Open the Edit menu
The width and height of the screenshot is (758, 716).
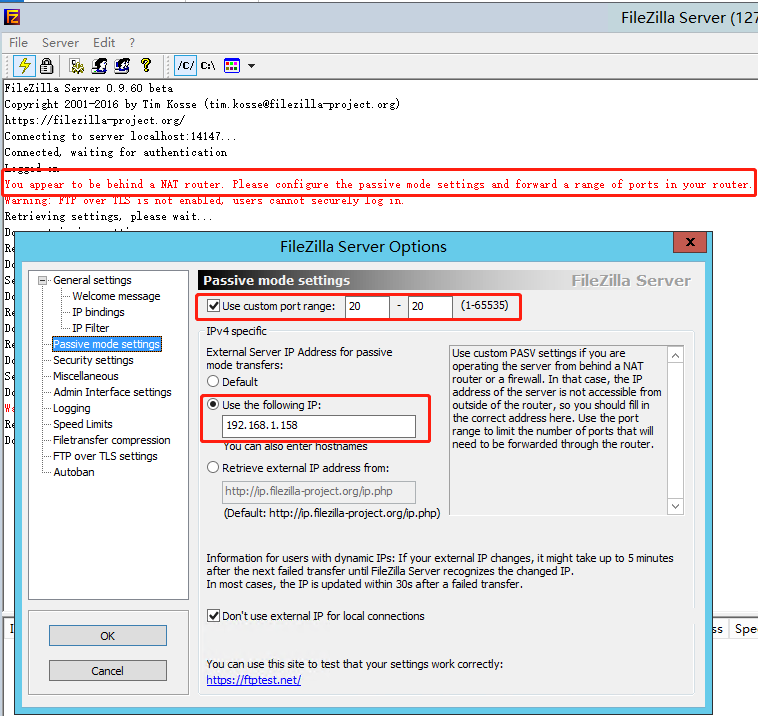104,43
